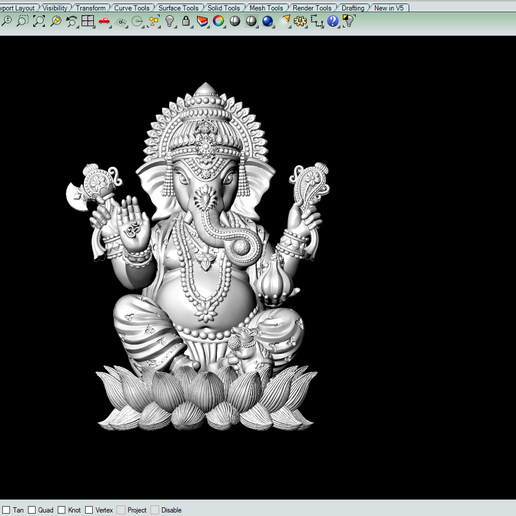Click the Shade gray sphere icon

(x=235, y=21)
